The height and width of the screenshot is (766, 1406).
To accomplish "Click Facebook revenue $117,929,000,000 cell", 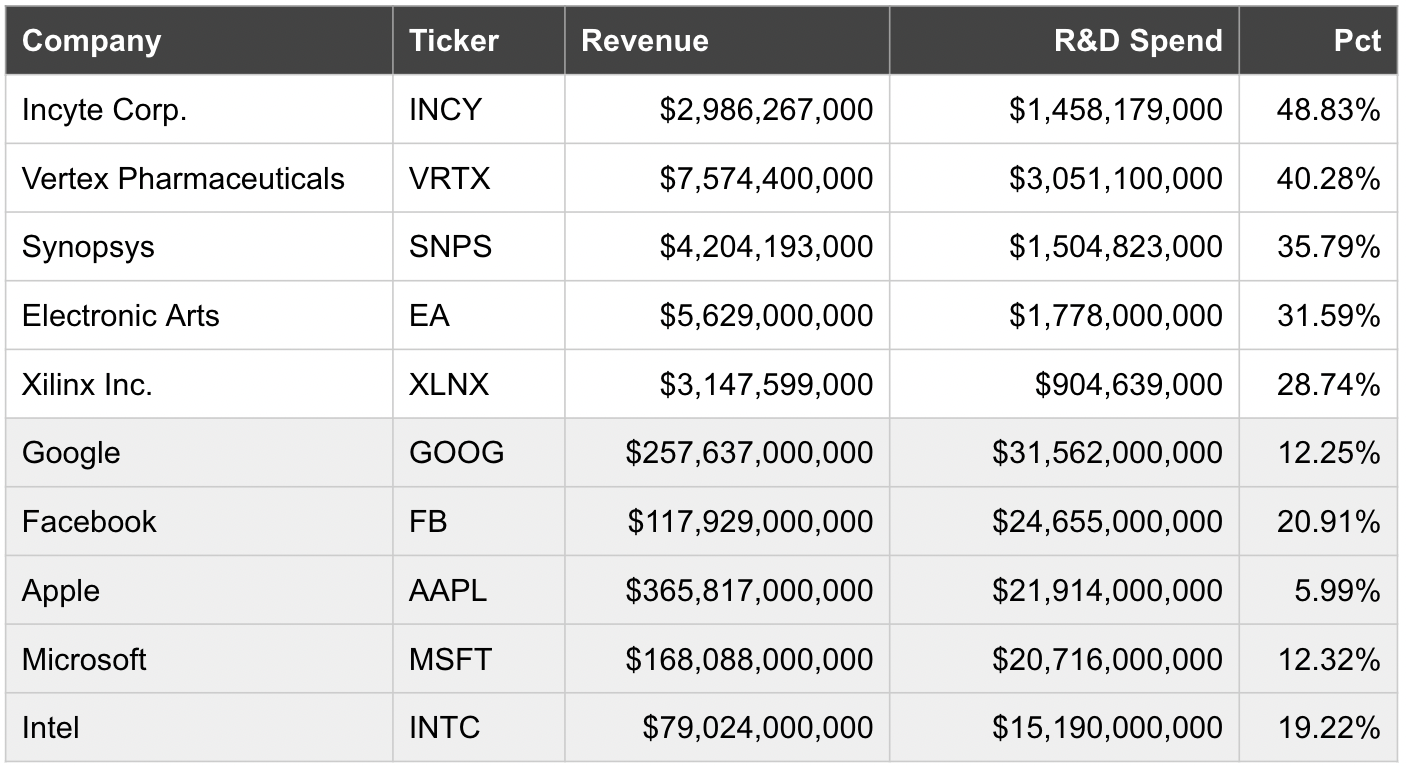I will pos(750,521).
